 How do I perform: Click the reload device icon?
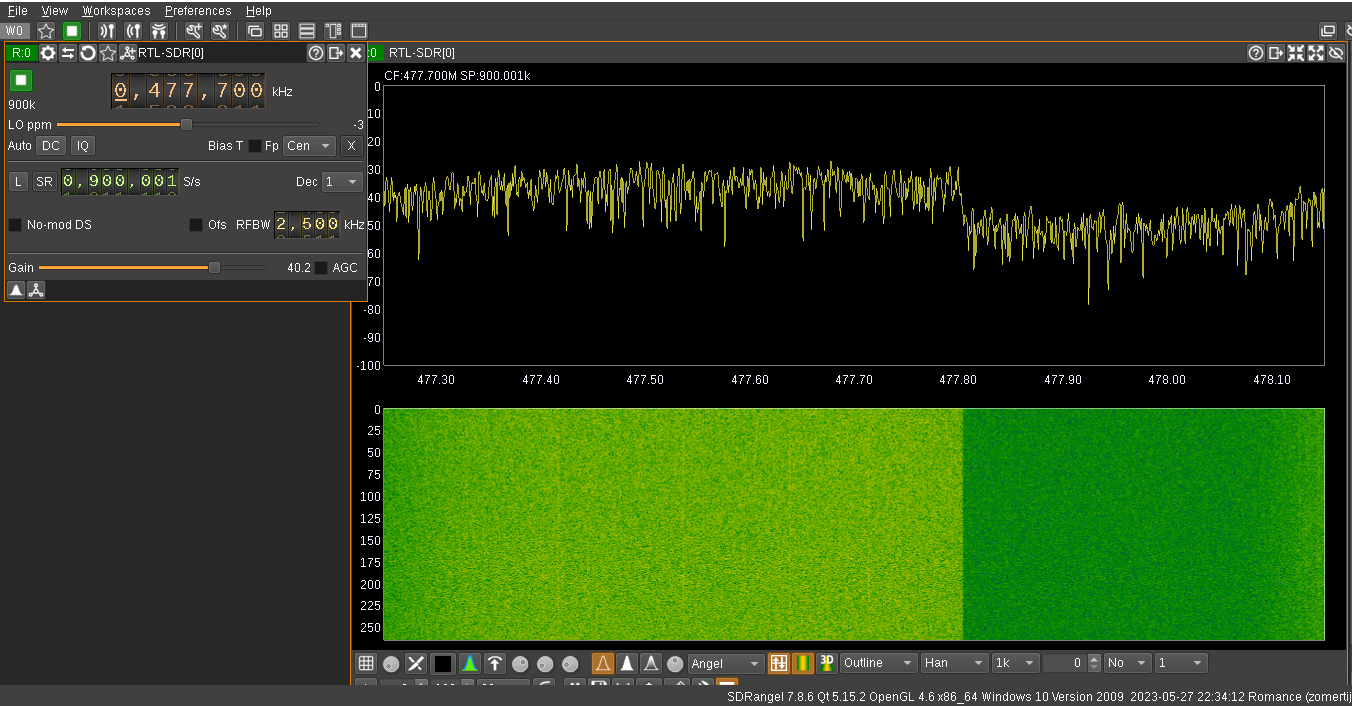(88, 53)
